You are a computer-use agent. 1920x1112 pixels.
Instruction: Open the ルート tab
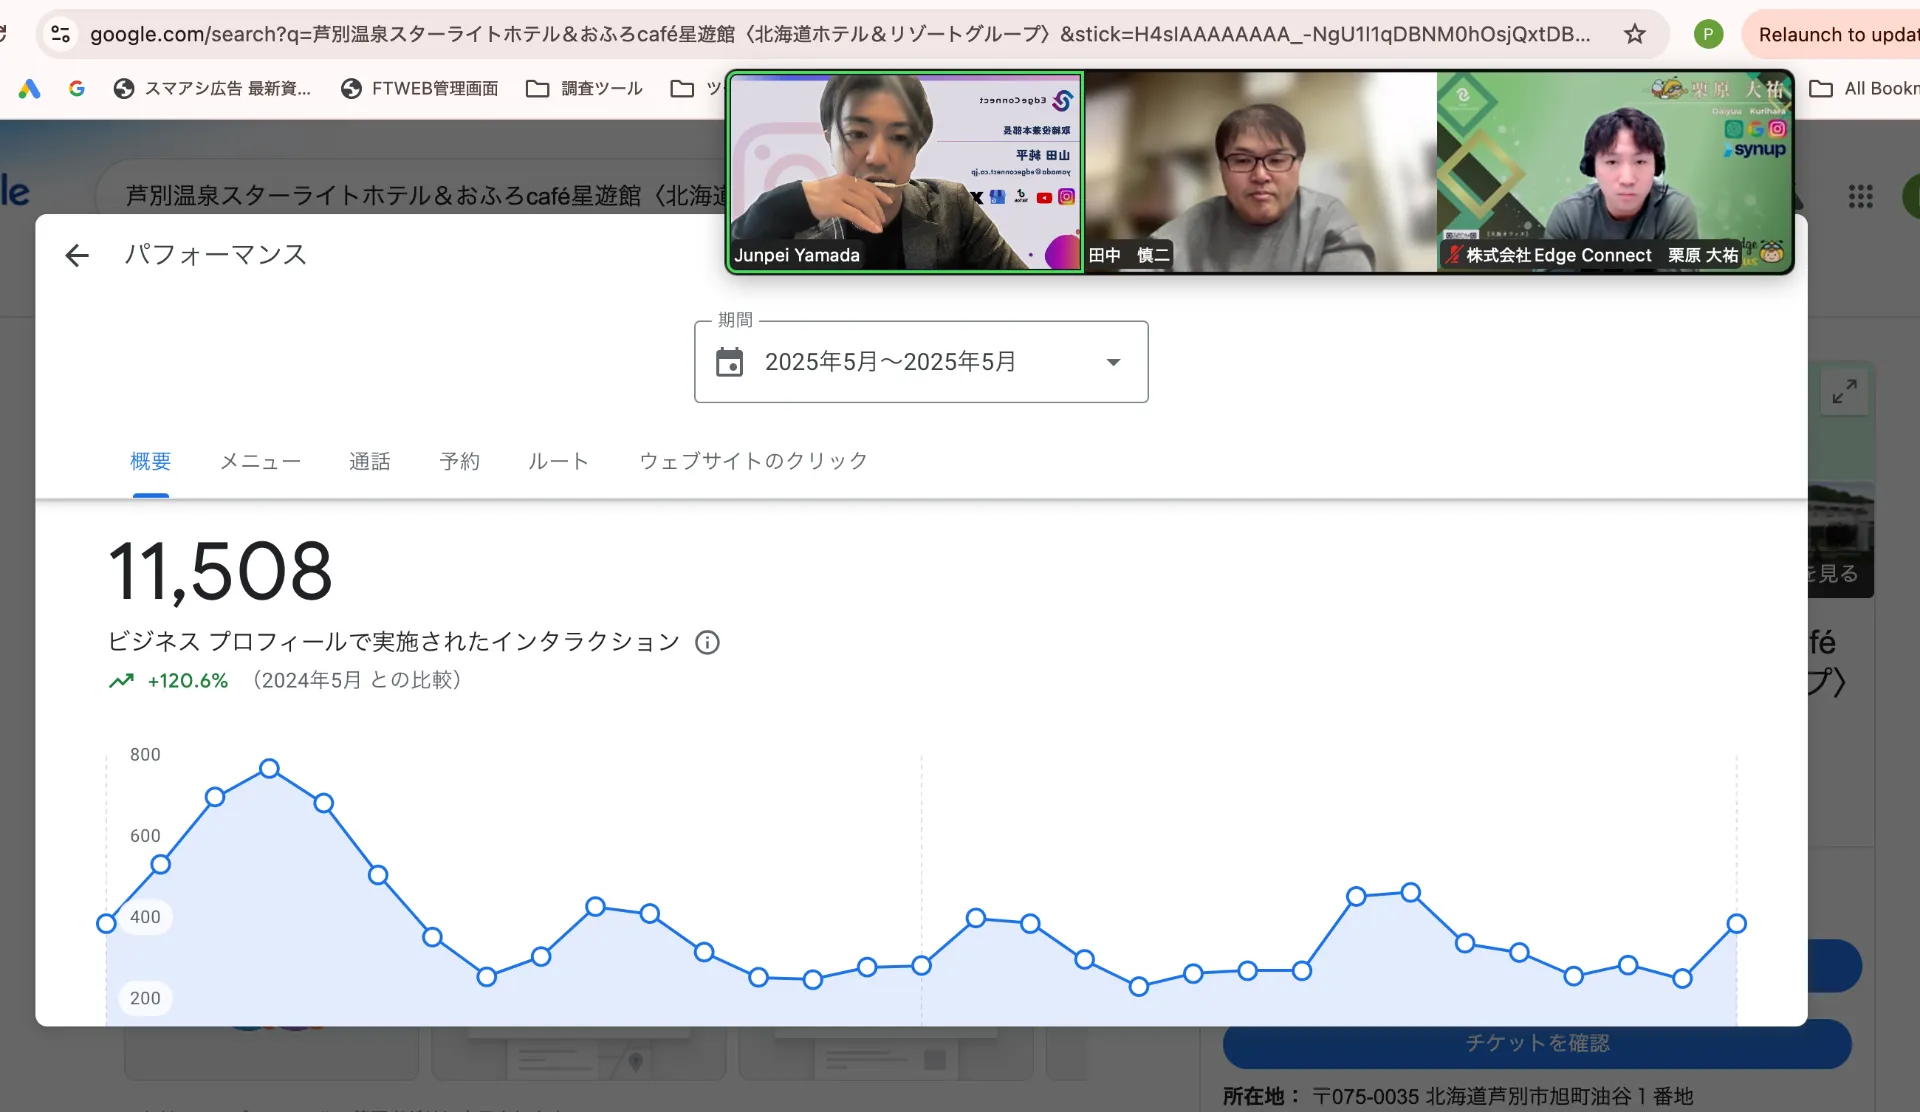click(558, 461)
